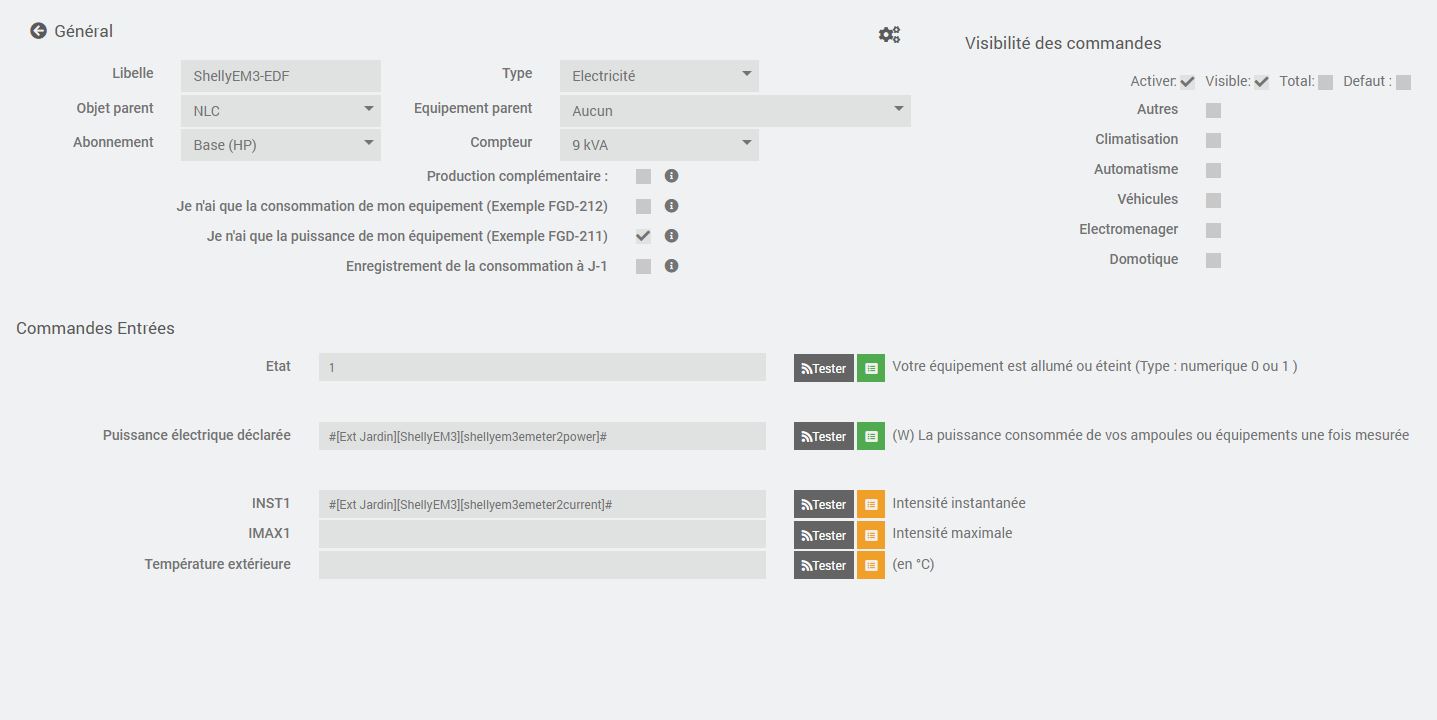Click Tester button for Température extérieure
This screenshot has width=1437, height=720.
tap(824, 565)
